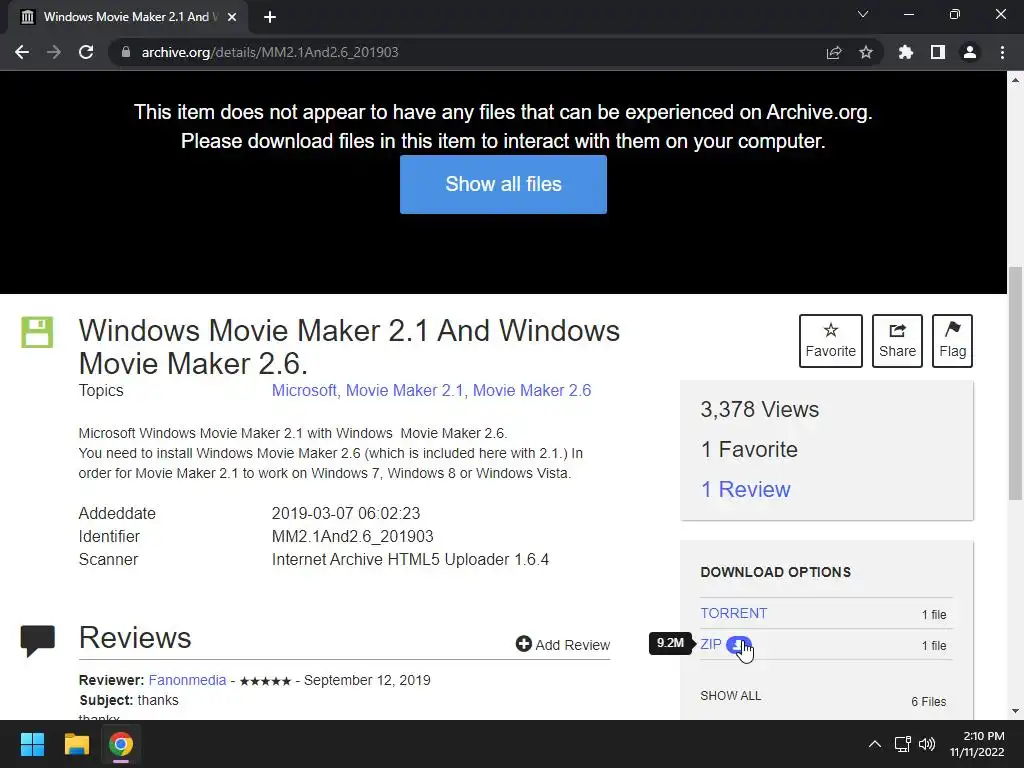The image size is (1024, 768).
Task: Jump to the 1 Review link
Action: 745,489
